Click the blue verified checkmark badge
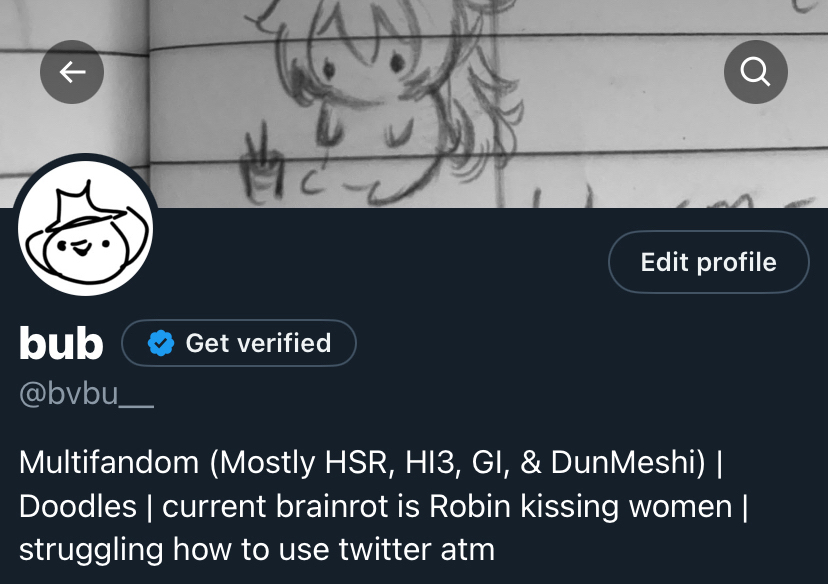828x584 pixels. (x=161, y=343)
